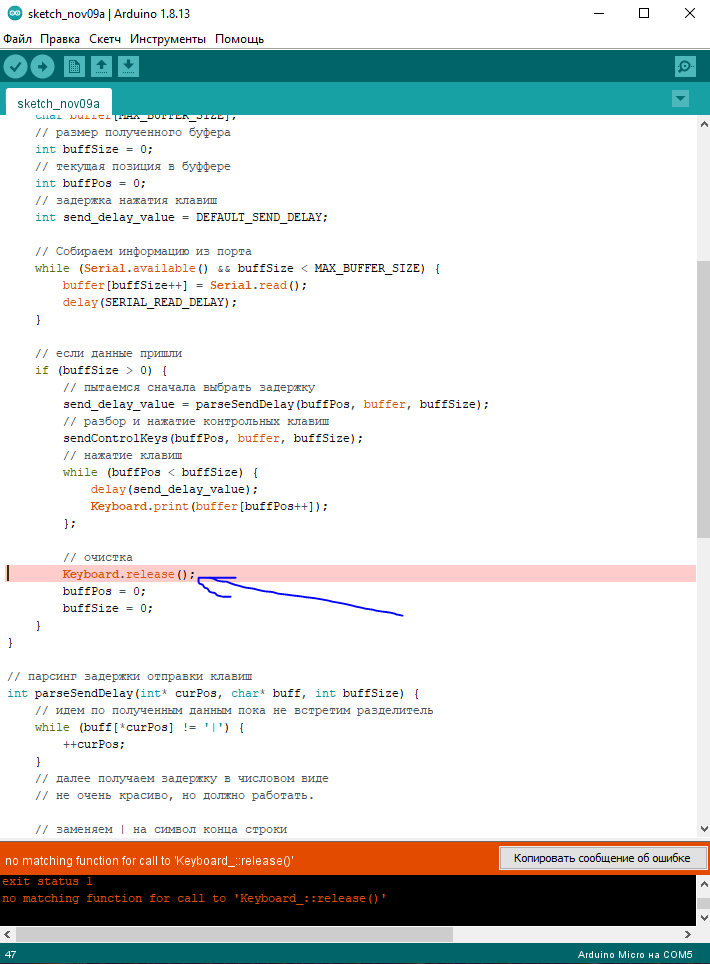Image resolution: width=710 pixels, height=964 pixels.
Task: Create a new sketch with New icon
Action: [x=74, y=67]
